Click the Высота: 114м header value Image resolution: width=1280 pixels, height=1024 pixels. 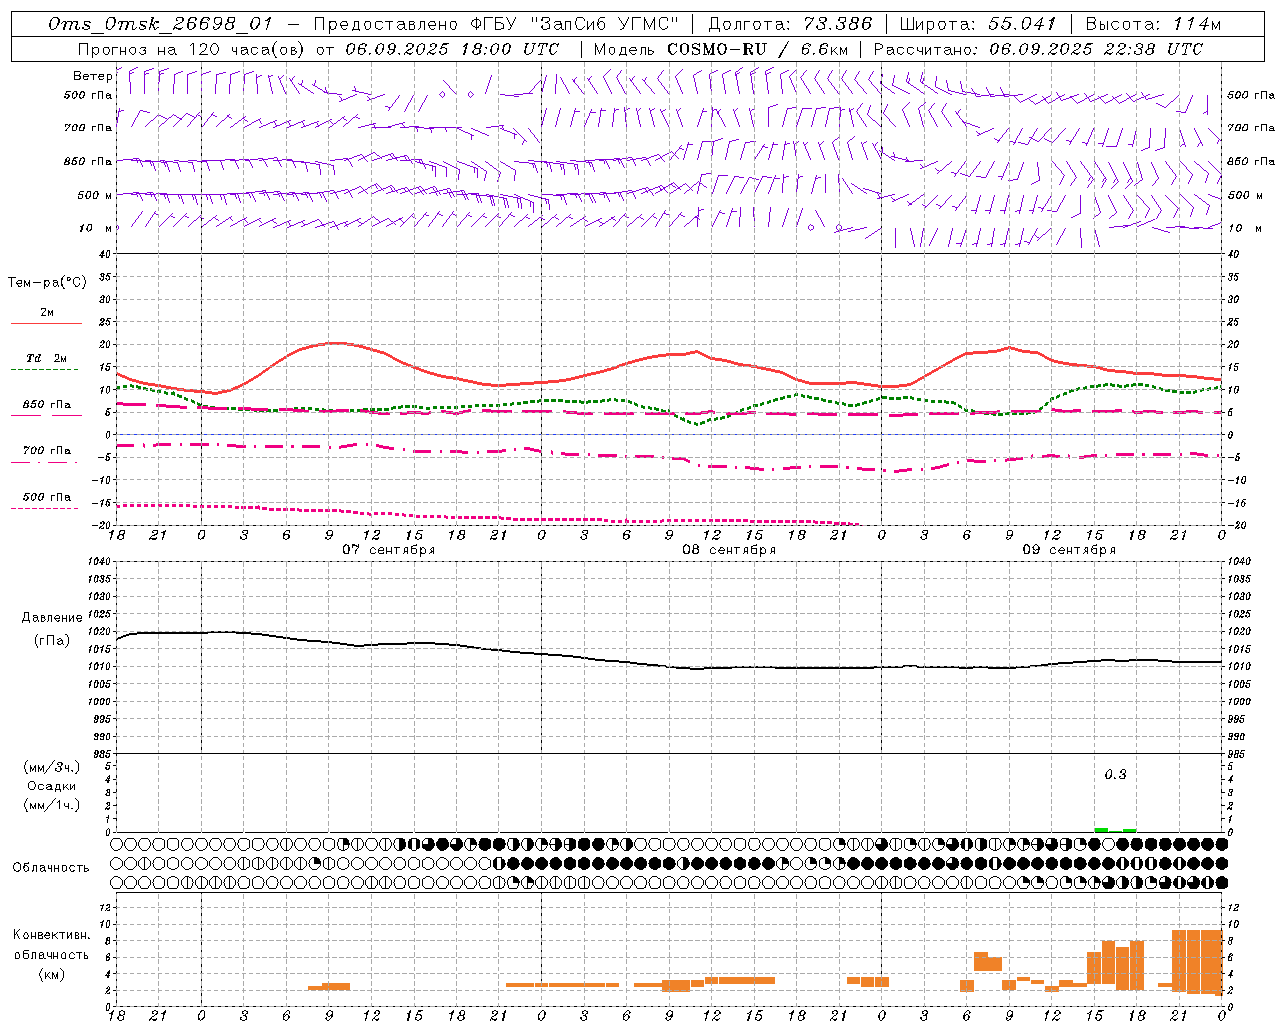point(1153,24)
